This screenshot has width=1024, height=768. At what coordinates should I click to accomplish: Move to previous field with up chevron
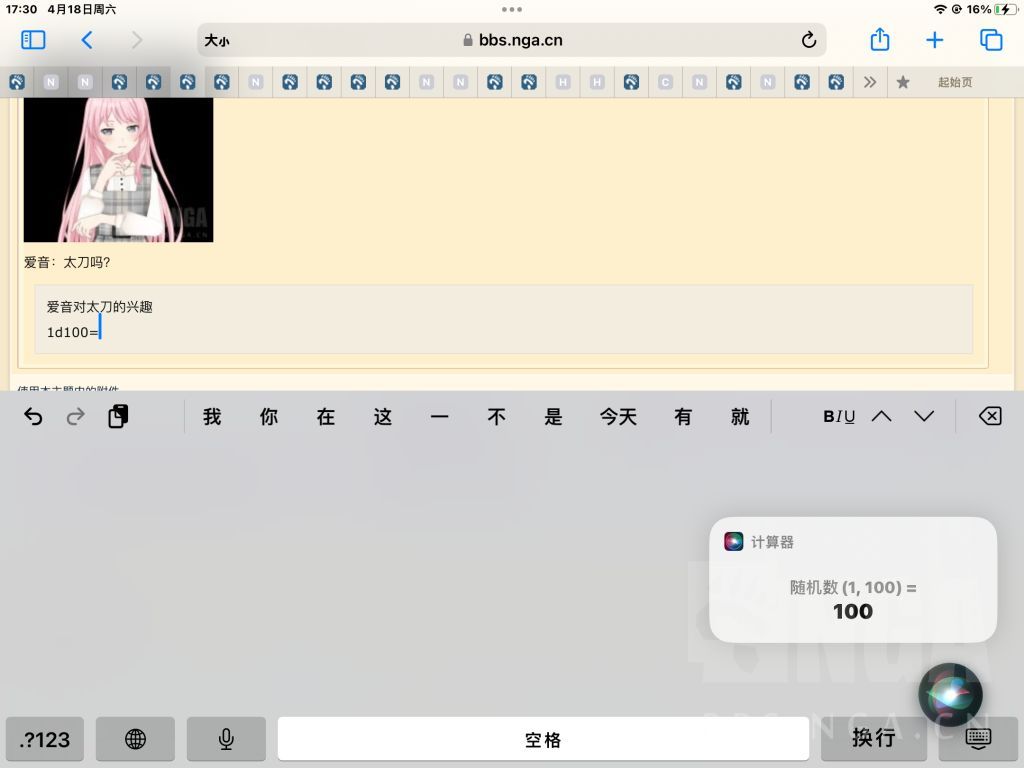click(882, 416)
